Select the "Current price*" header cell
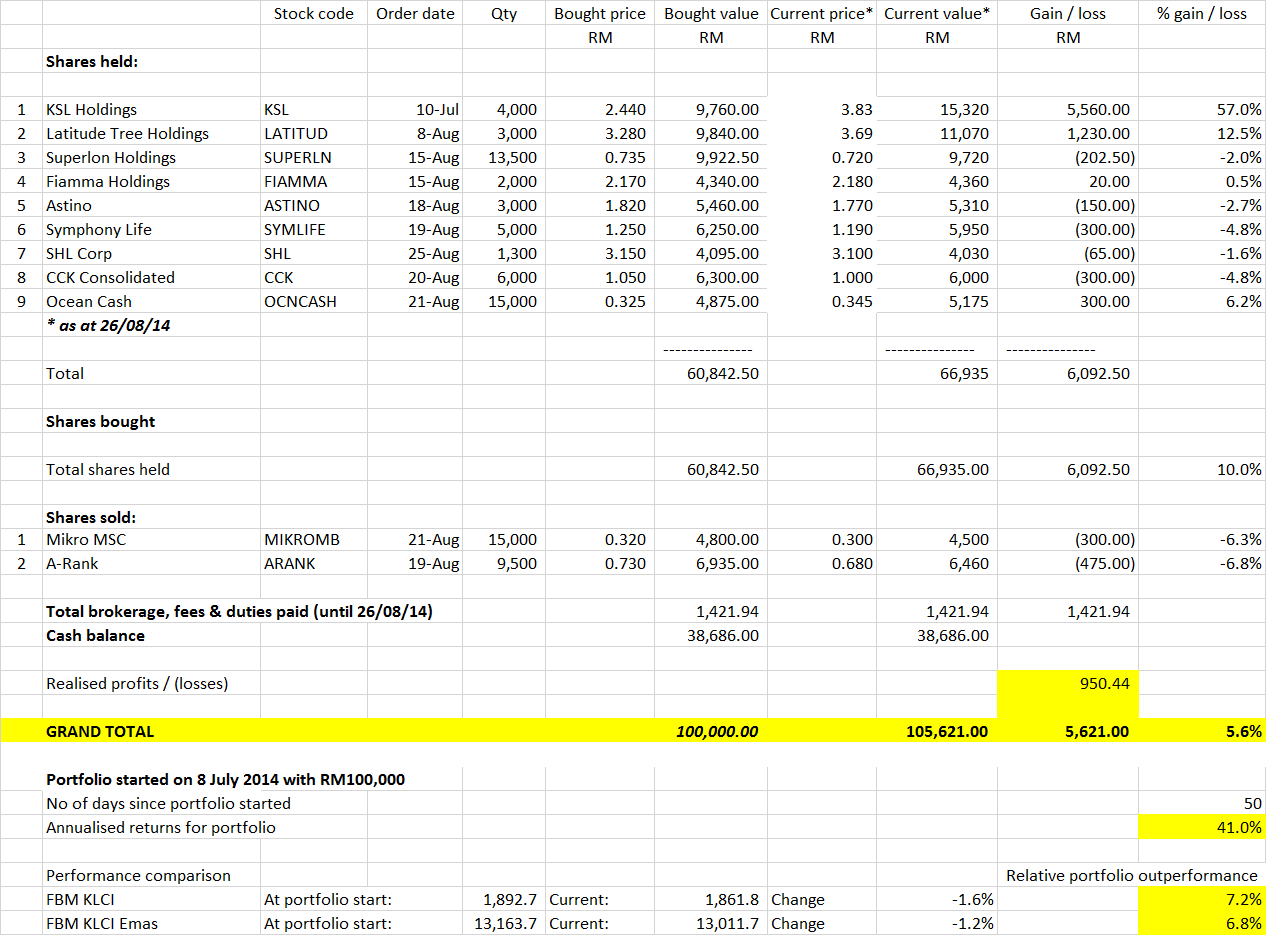The image size is (1266, 935). (822, 14)
